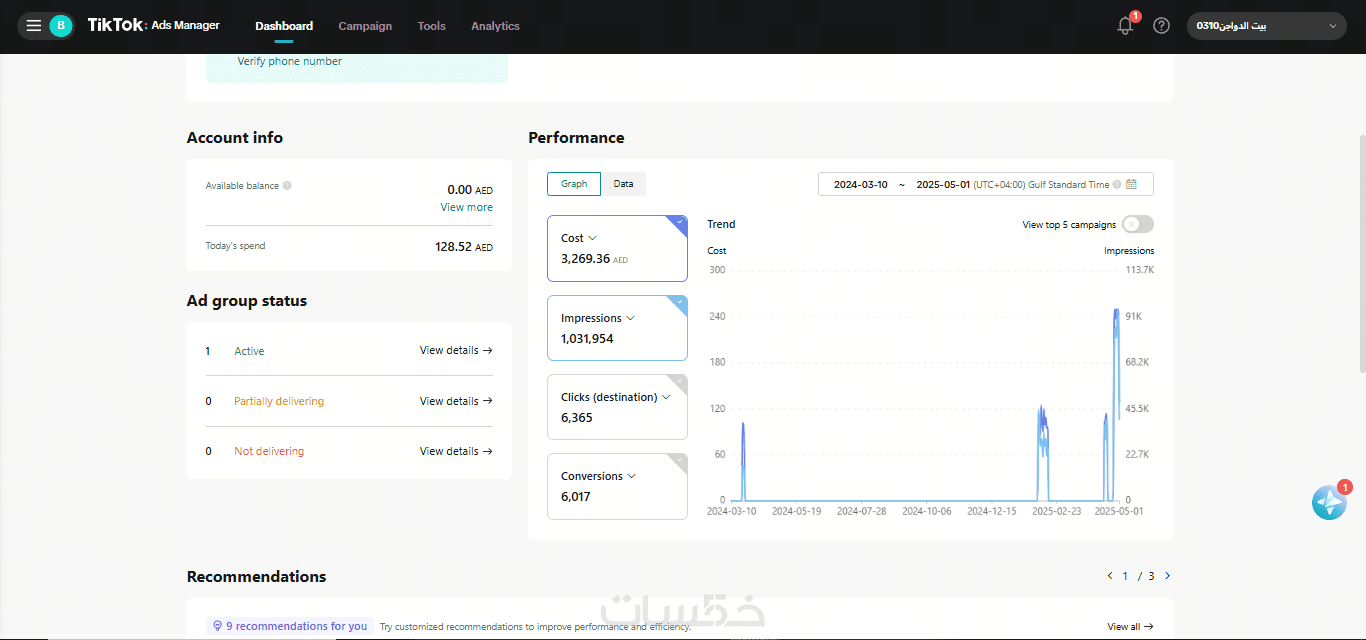Screen dimensions: 1366x640
Task: Click the View more balance link
Action: [467, 207]
